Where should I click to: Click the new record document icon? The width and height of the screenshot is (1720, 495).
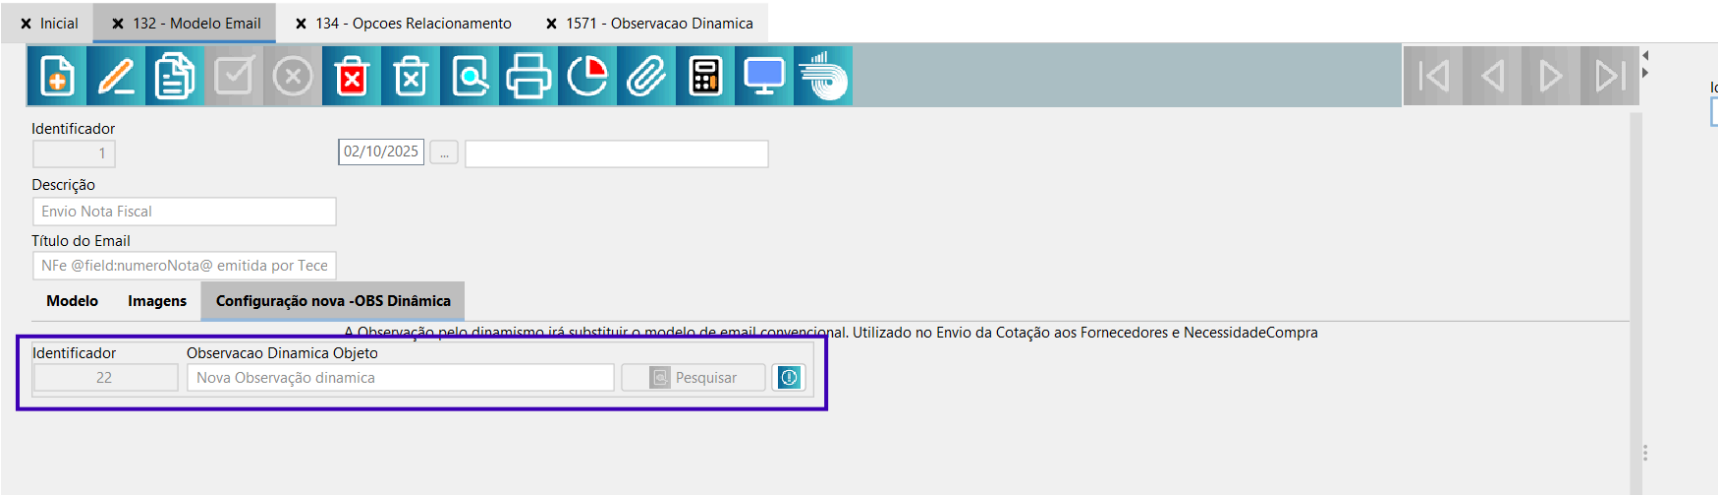56,76
